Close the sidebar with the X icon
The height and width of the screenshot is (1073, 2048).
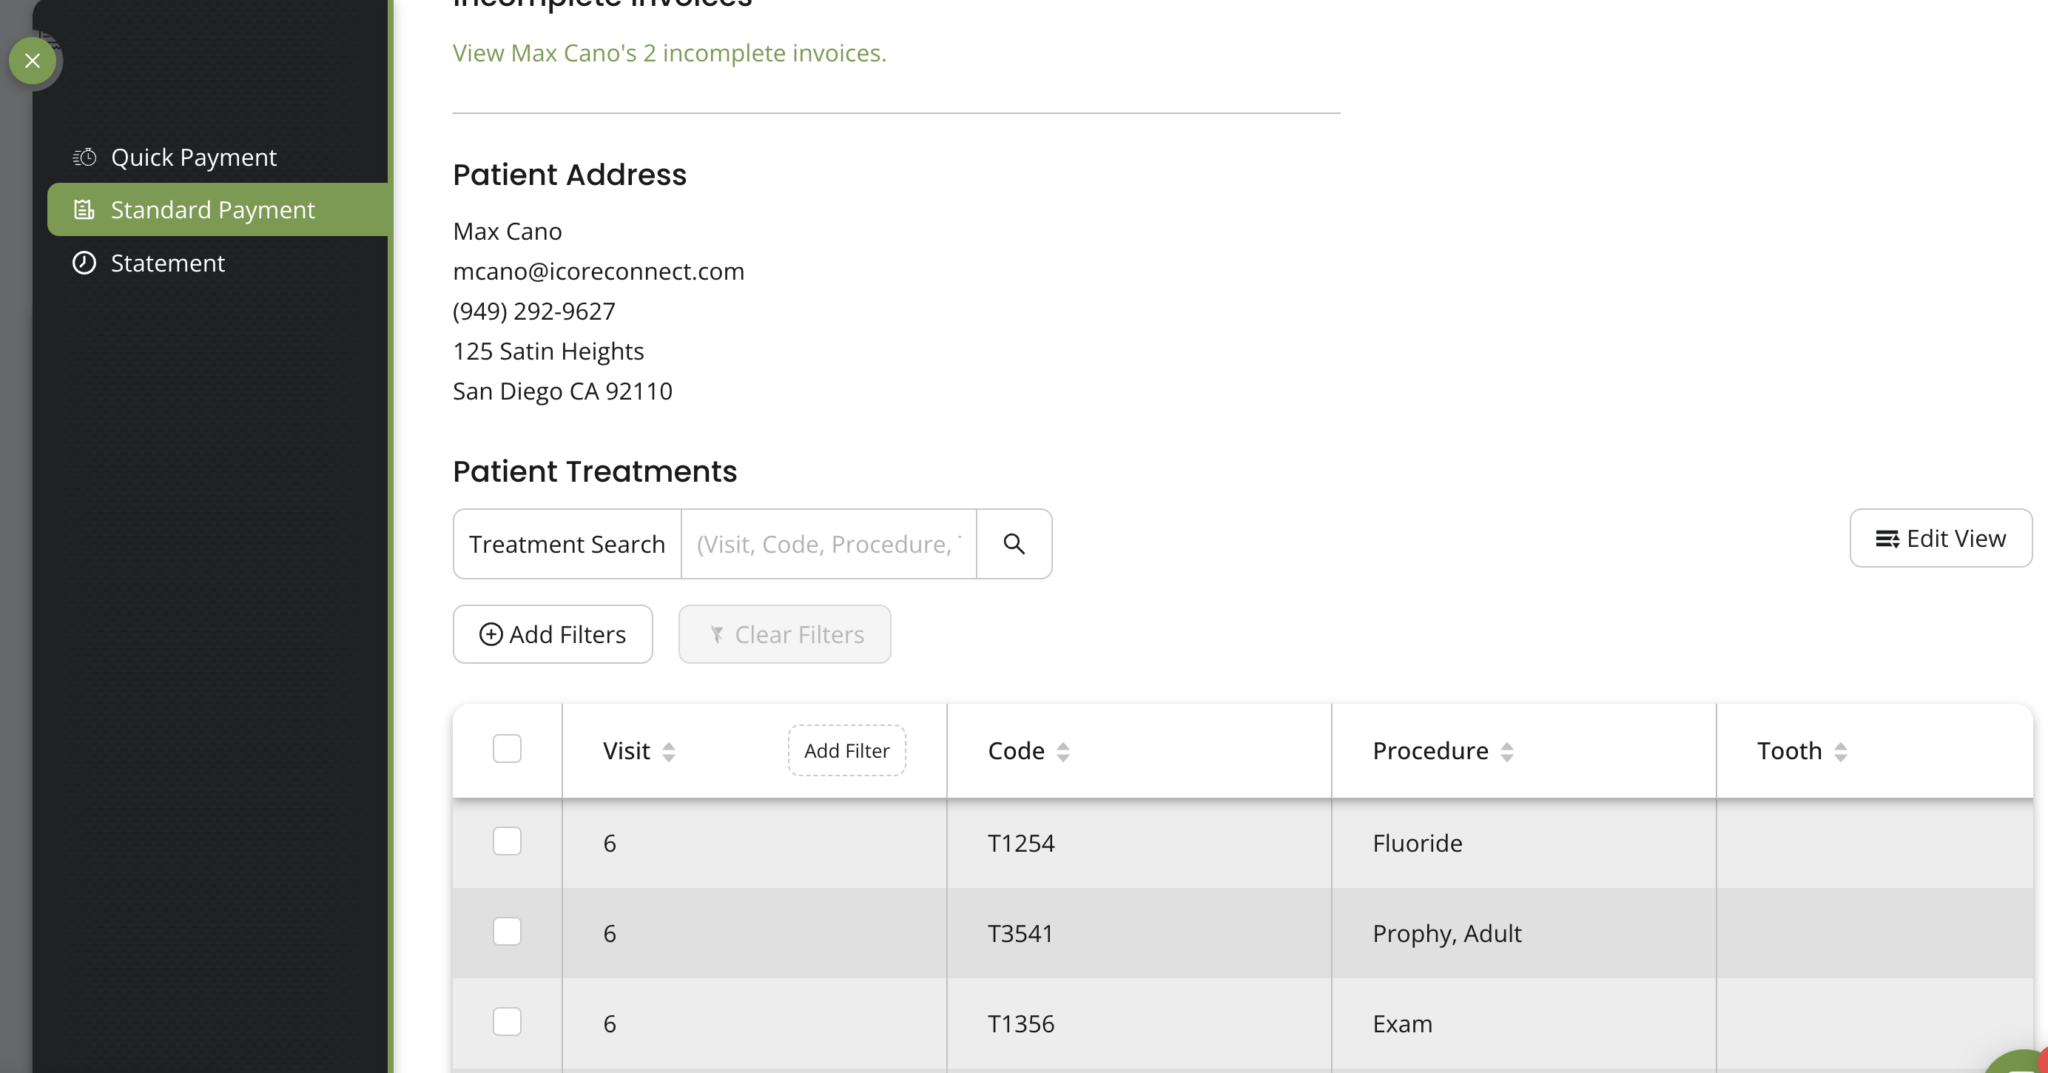(33, 60)
